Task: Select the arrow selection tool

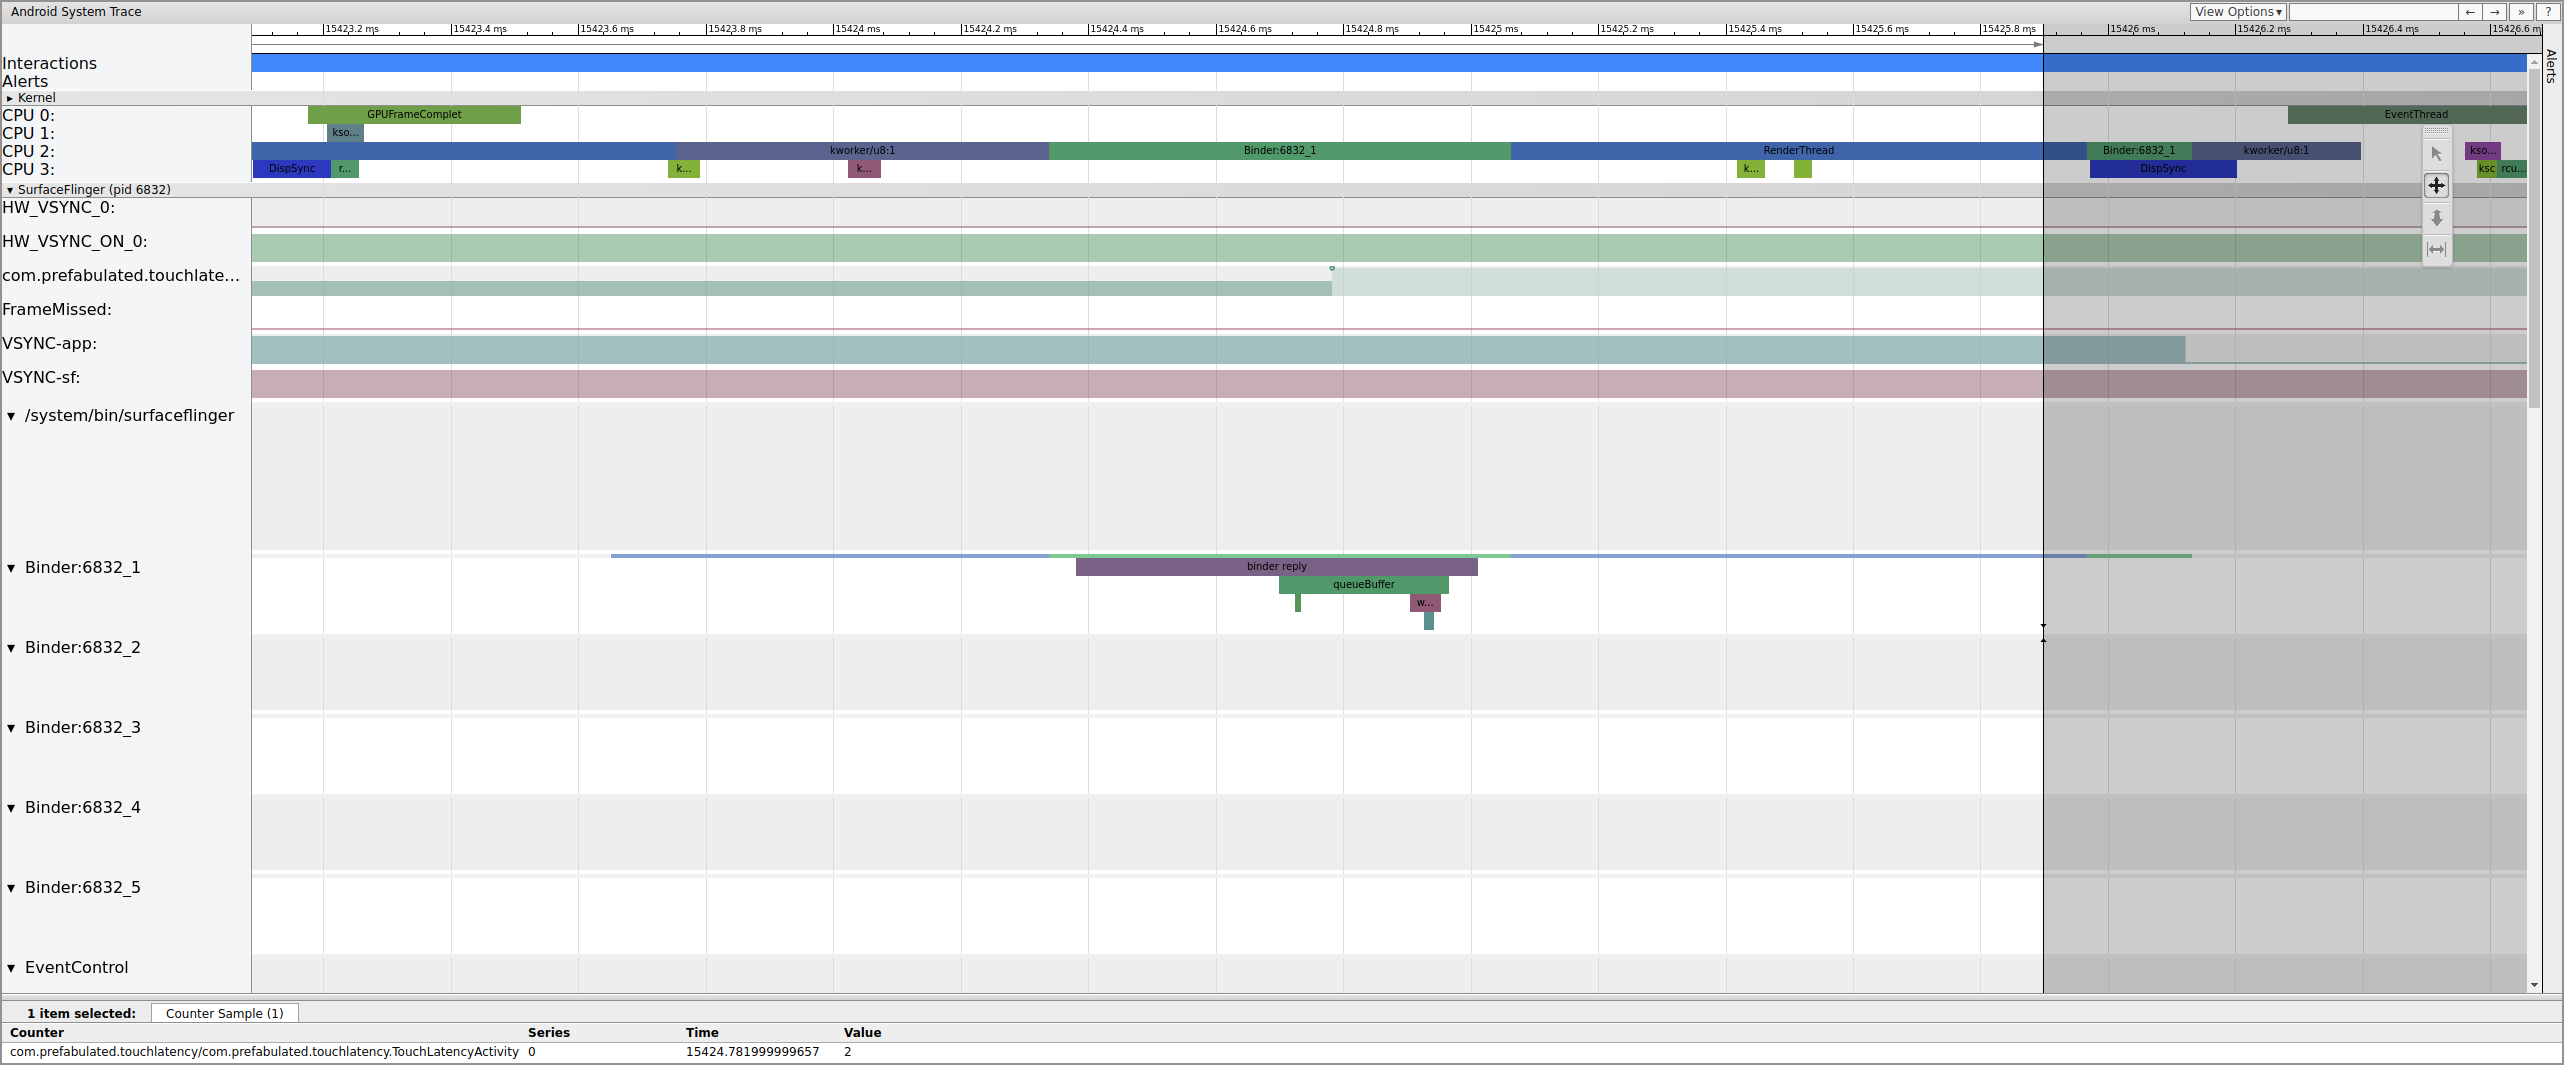Action: tap(2436, 155)
